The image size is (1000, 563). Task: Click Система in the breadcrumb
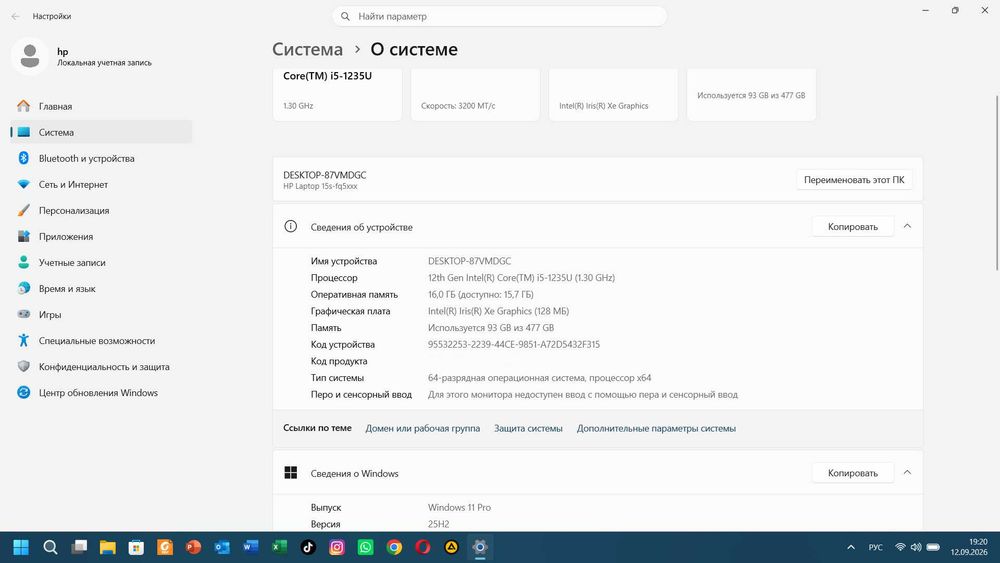coord(307,49)
